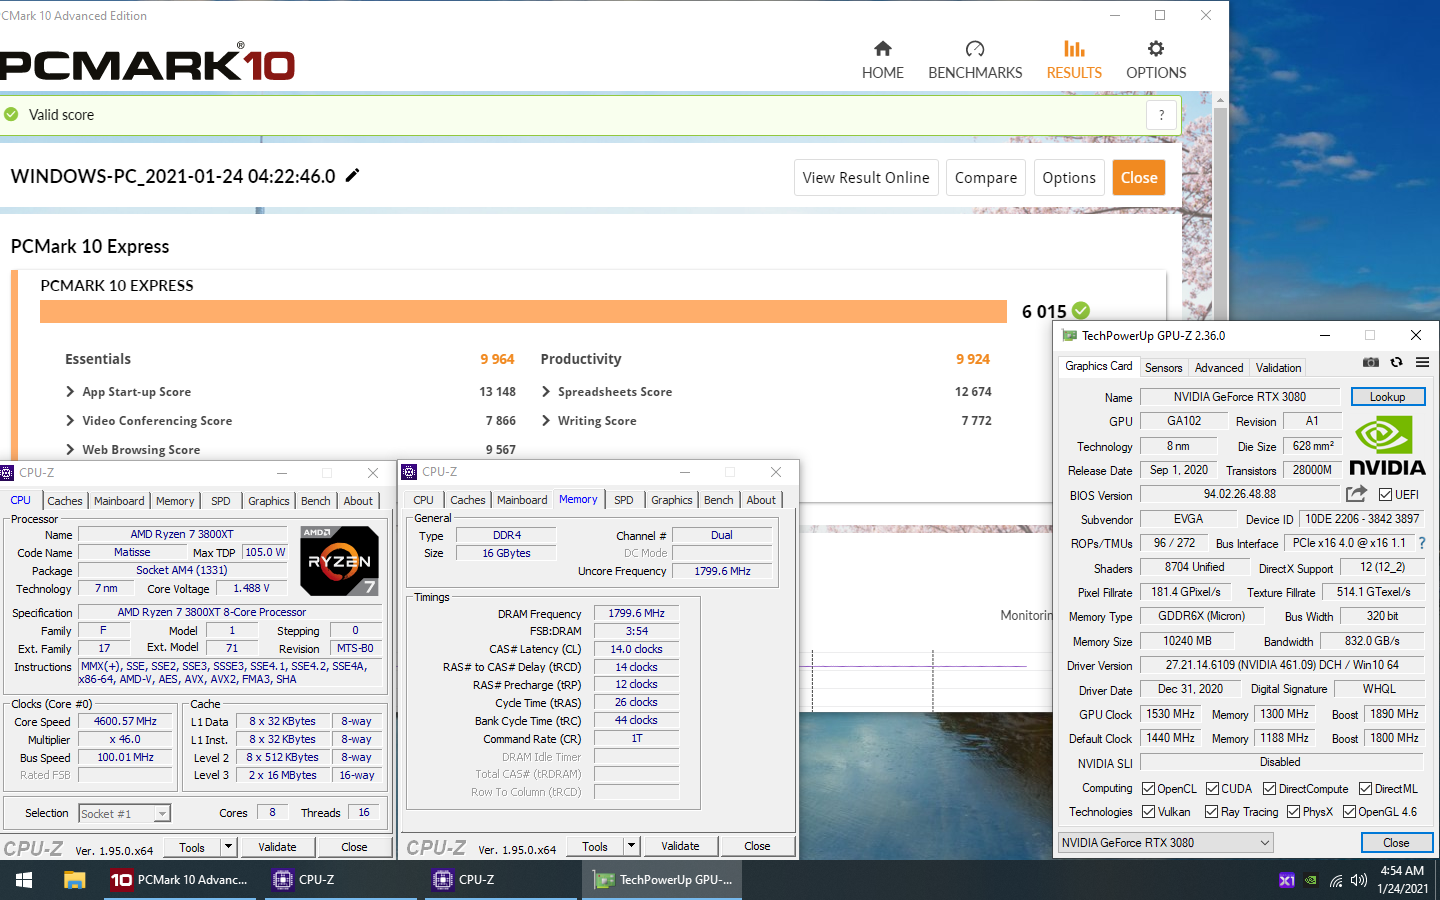1440x900 pixels.
Task: Click Tools button in right CPU-Z
Action: coord(595,846)
